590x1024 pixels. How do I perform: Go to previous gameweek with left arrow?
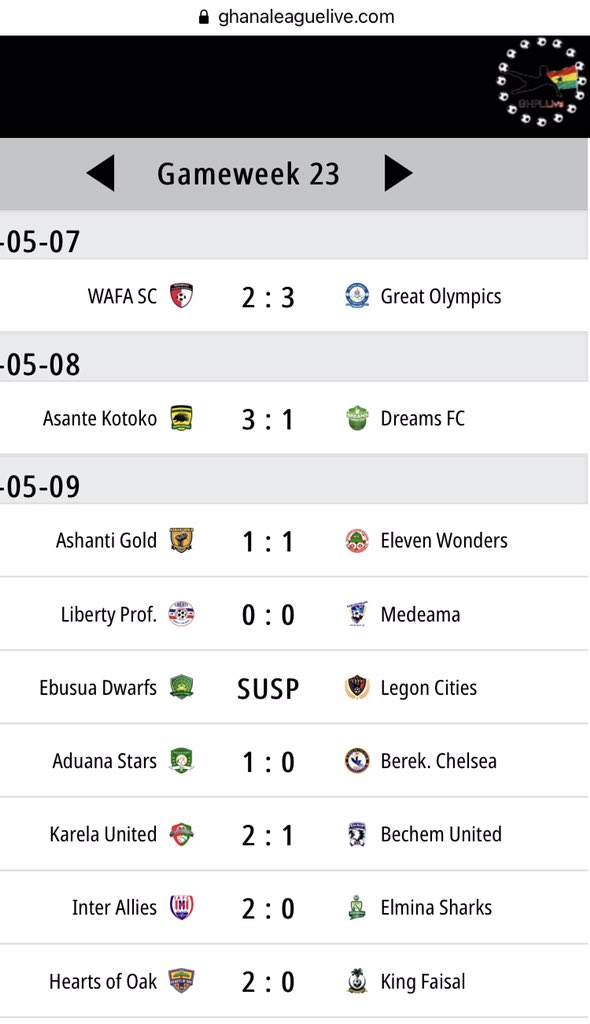101,173
